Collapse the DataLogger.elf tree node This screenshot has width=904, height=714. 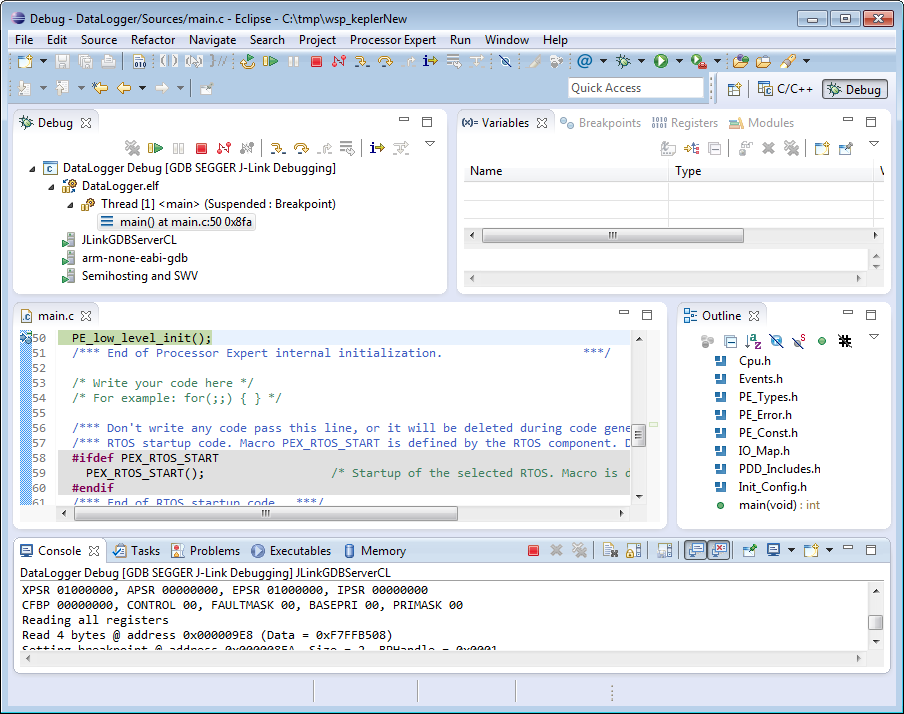pyautogui.click(x=52, y=186)
